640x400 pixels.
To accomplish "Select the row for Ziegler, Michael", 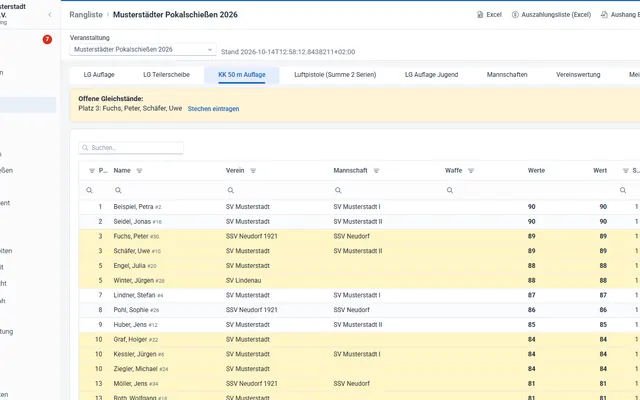I will pos(359,369).
